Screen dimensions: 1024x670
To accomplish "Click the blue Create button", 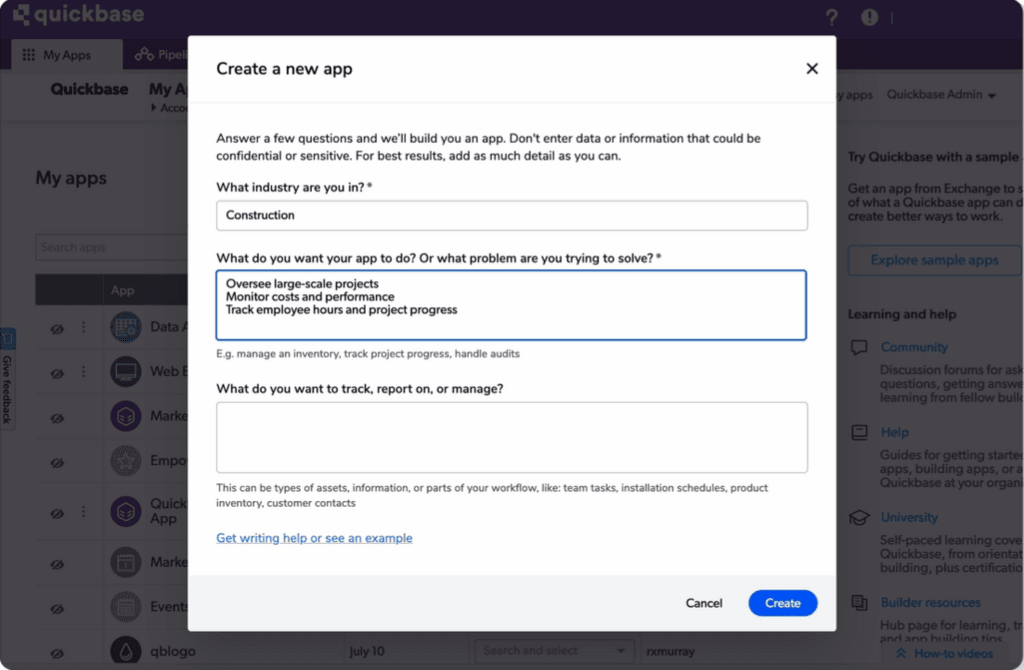I will (x=782, y=603).
